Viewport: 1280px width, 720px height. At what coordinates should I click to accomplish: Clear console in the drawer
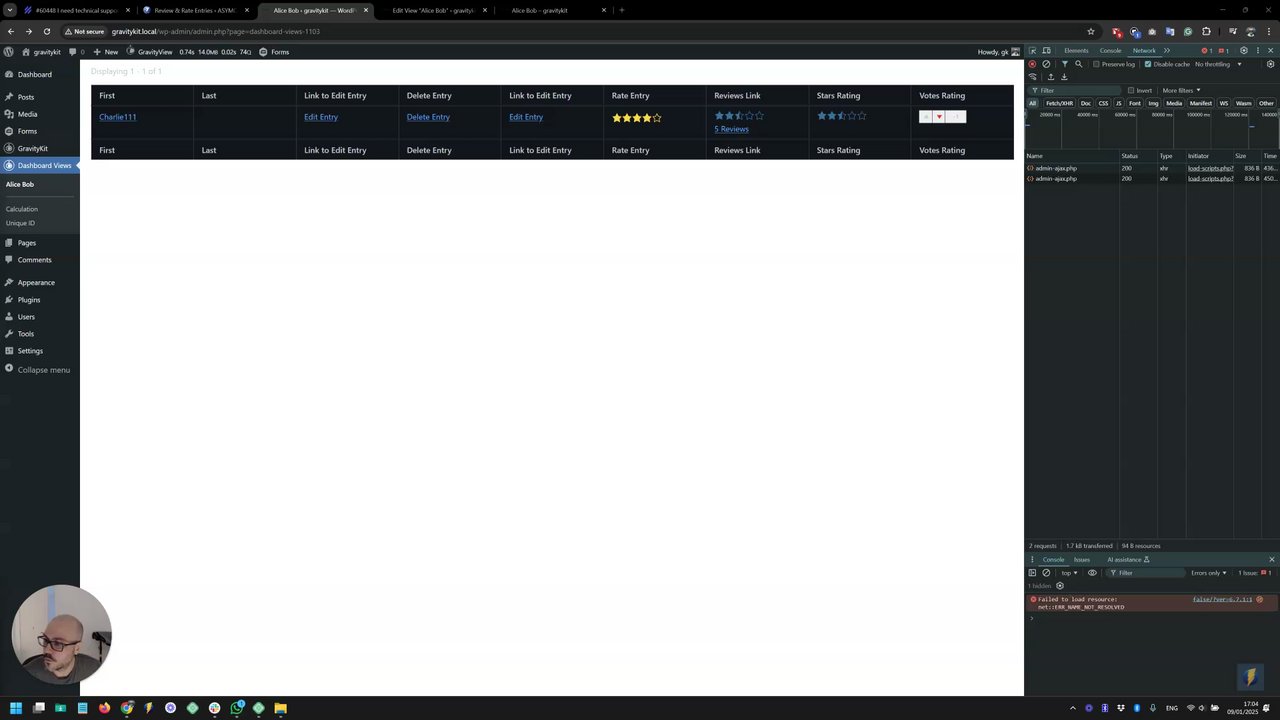(1046, 573)
